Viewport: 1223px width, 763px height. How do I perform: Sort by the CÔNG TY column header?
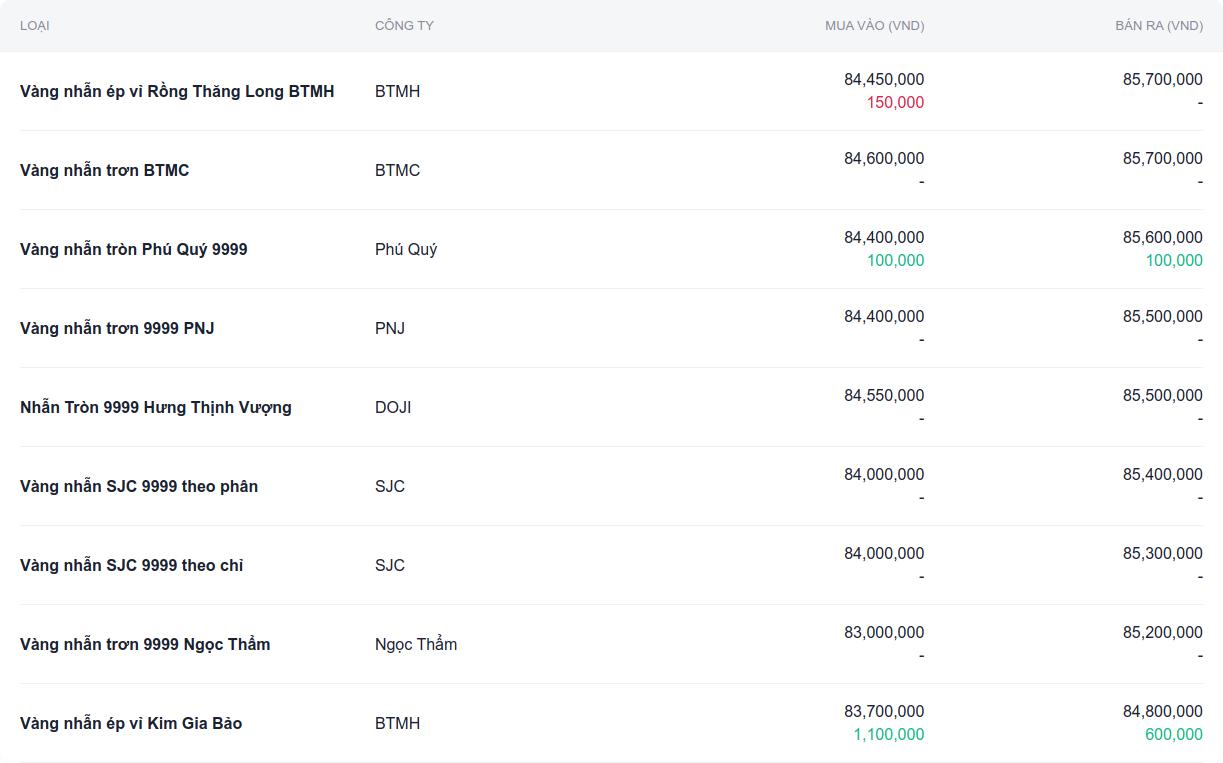click(404, 26)
